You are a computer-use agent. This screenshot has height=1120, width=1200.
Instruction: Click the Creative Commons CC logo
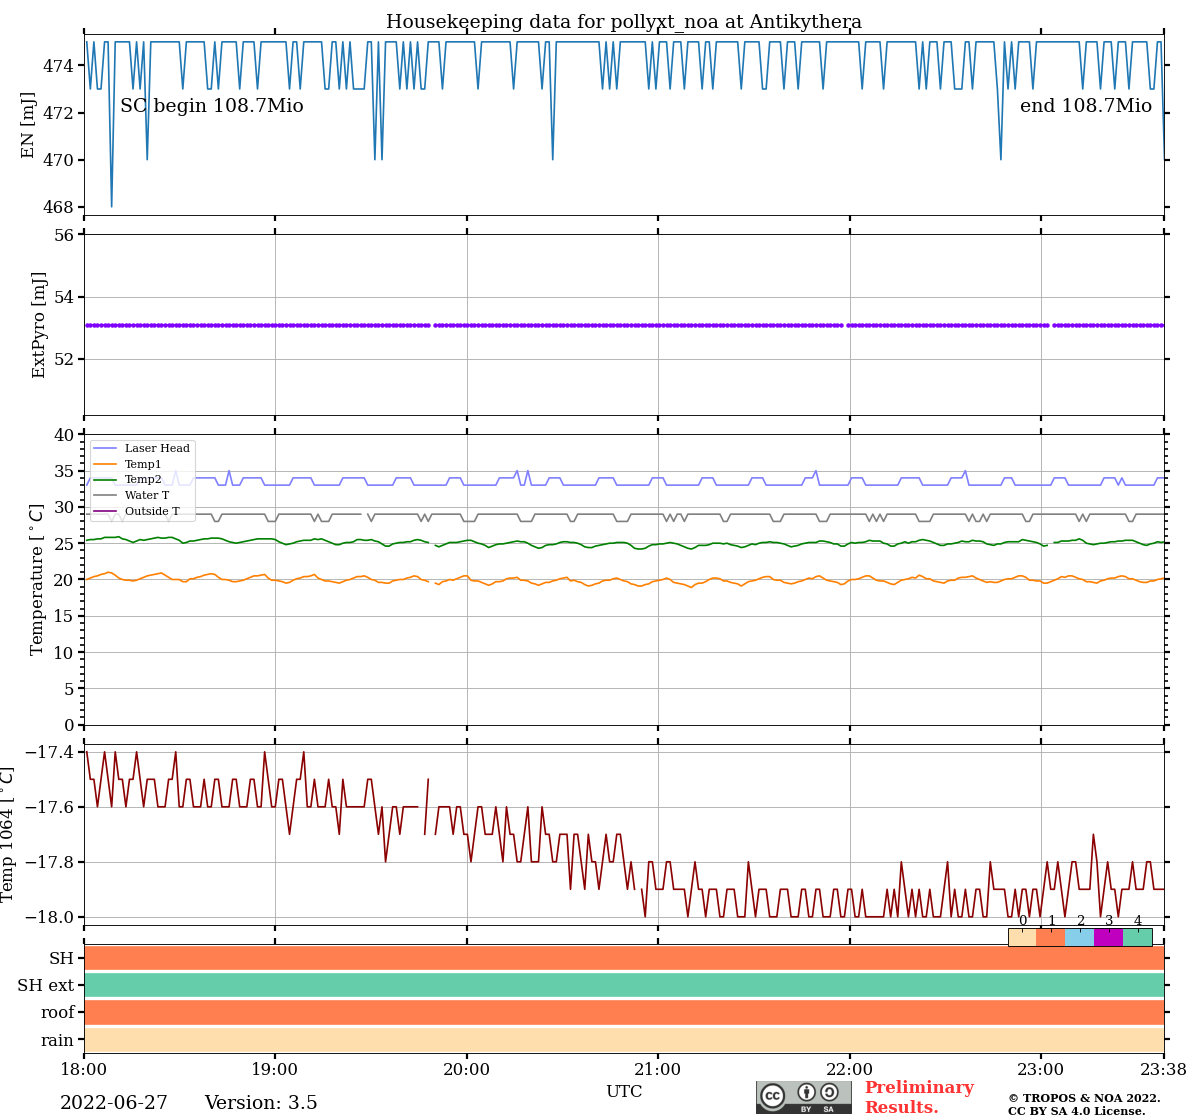coord(773,1095)
